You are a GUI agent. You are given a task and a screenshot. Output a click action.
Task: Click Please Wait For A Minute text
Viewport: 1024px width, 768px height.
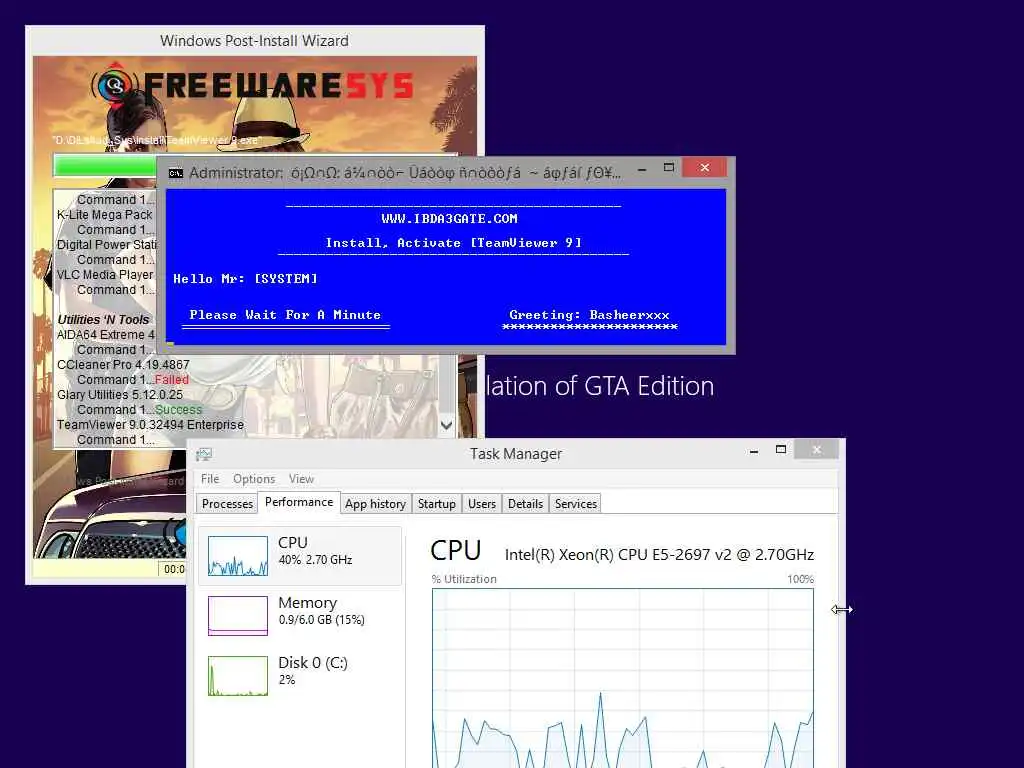[285, 315]
